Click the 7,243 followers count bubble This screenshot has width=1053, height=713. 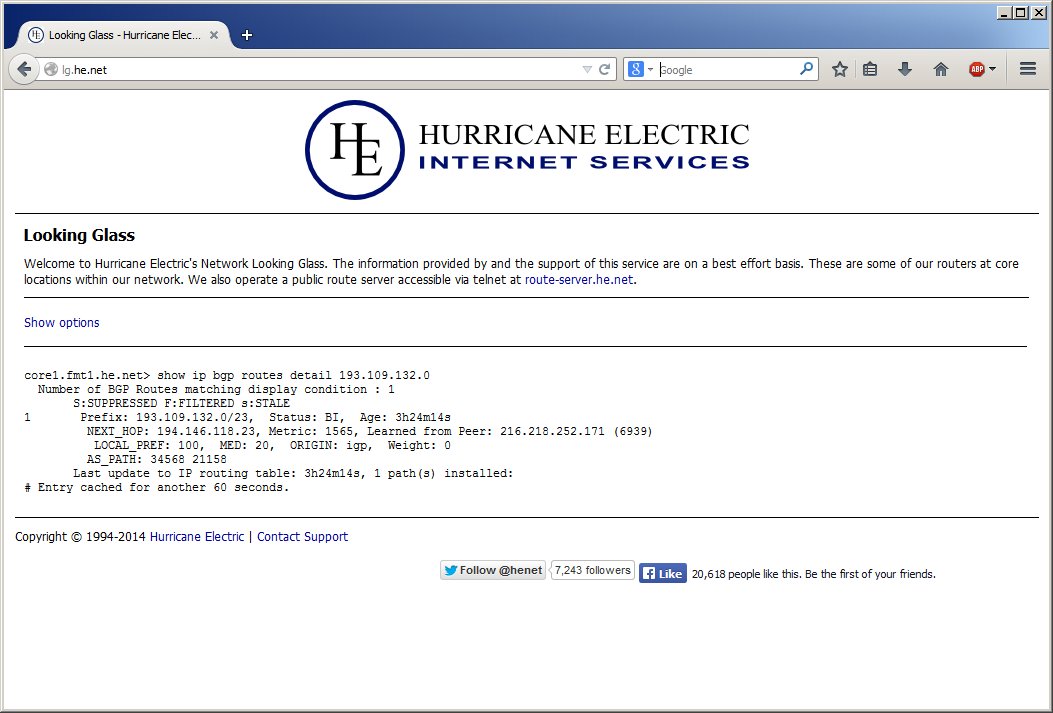pyautogui.click(x=592, y=570)
